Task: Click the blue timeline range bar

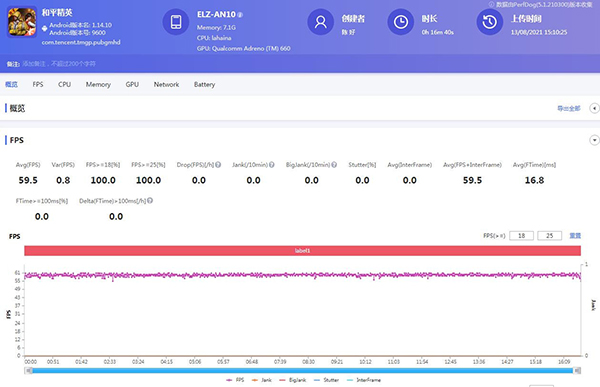Action: pyautogui.click(x=303, y=371)
